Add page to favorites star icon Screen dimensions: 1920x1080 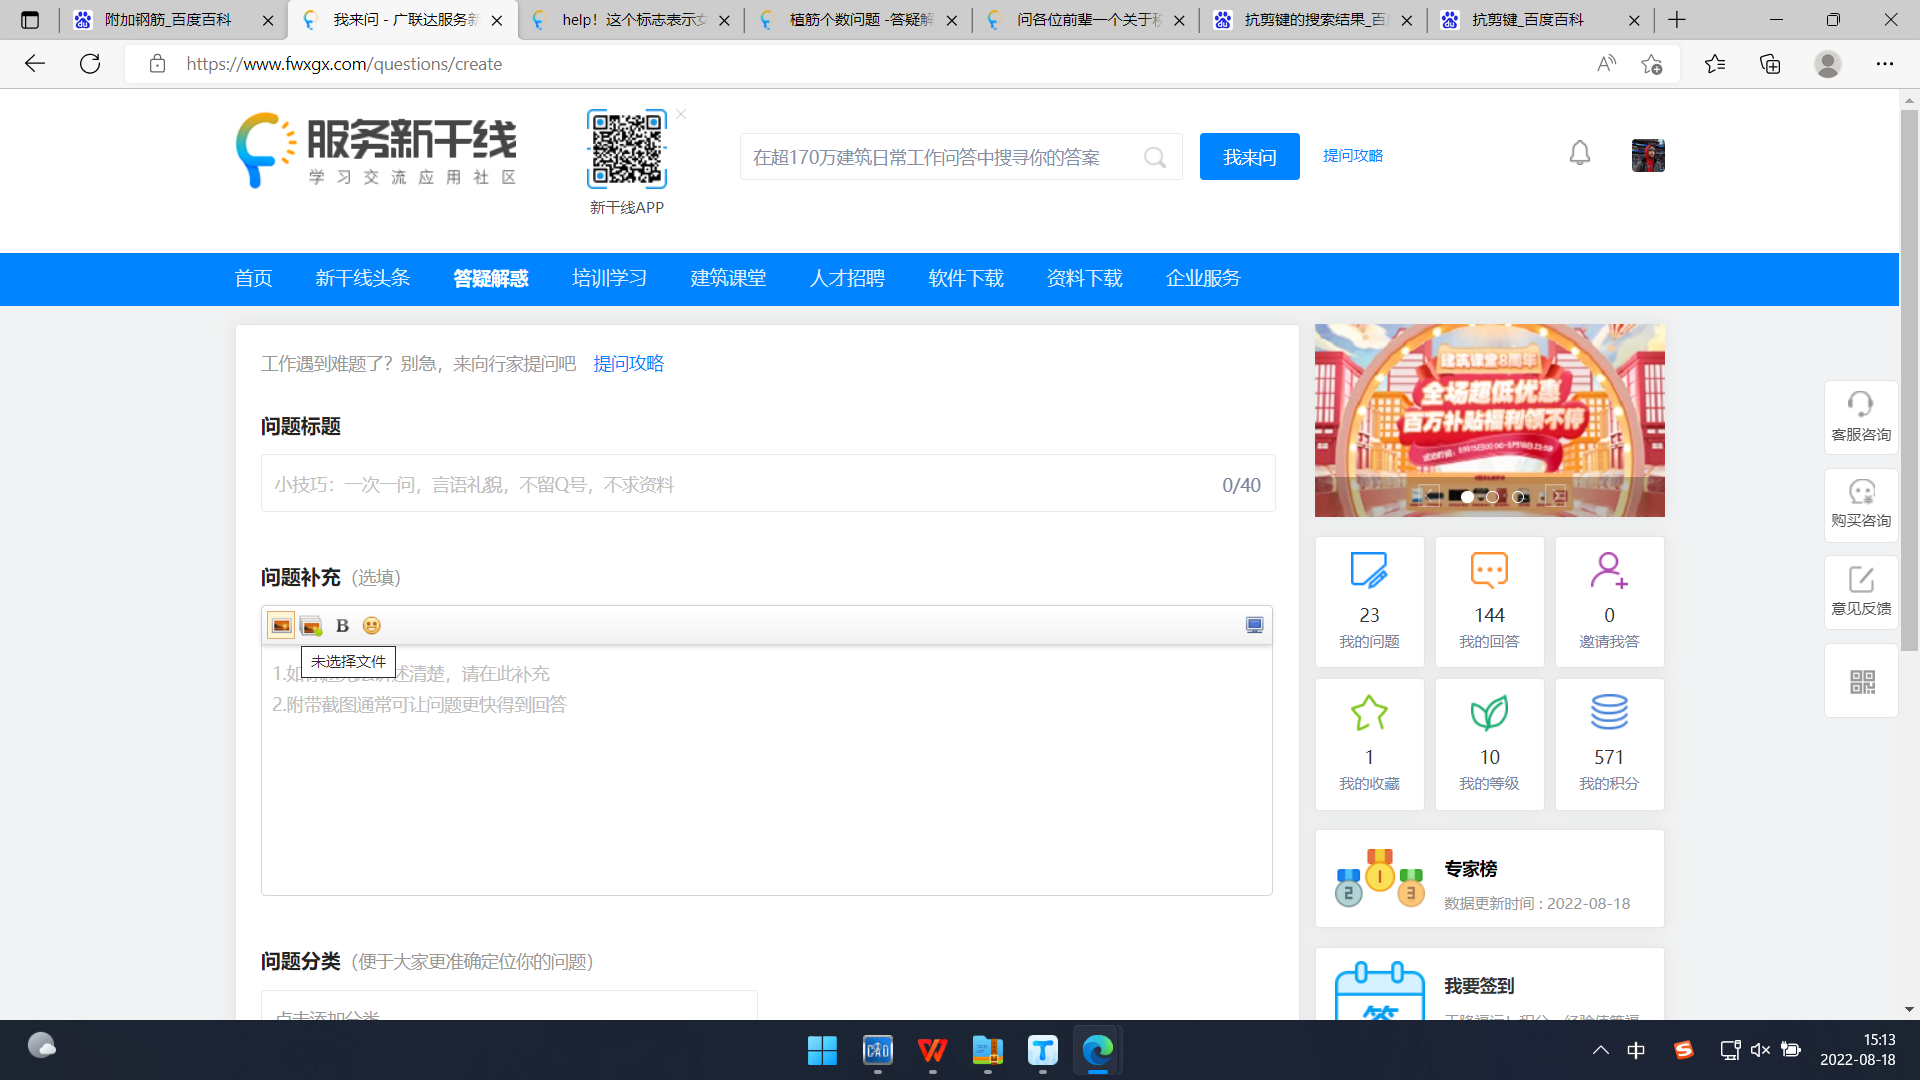point(1651,64)
